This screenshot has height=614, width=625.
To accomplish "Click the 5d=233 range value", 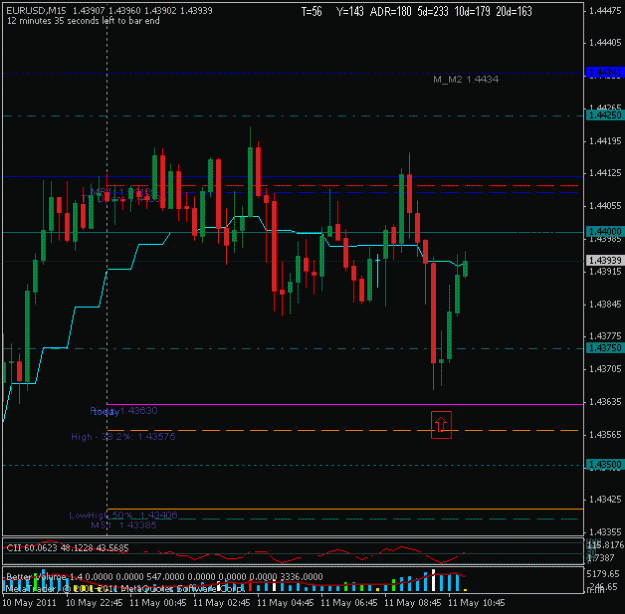I will (433, 12).
